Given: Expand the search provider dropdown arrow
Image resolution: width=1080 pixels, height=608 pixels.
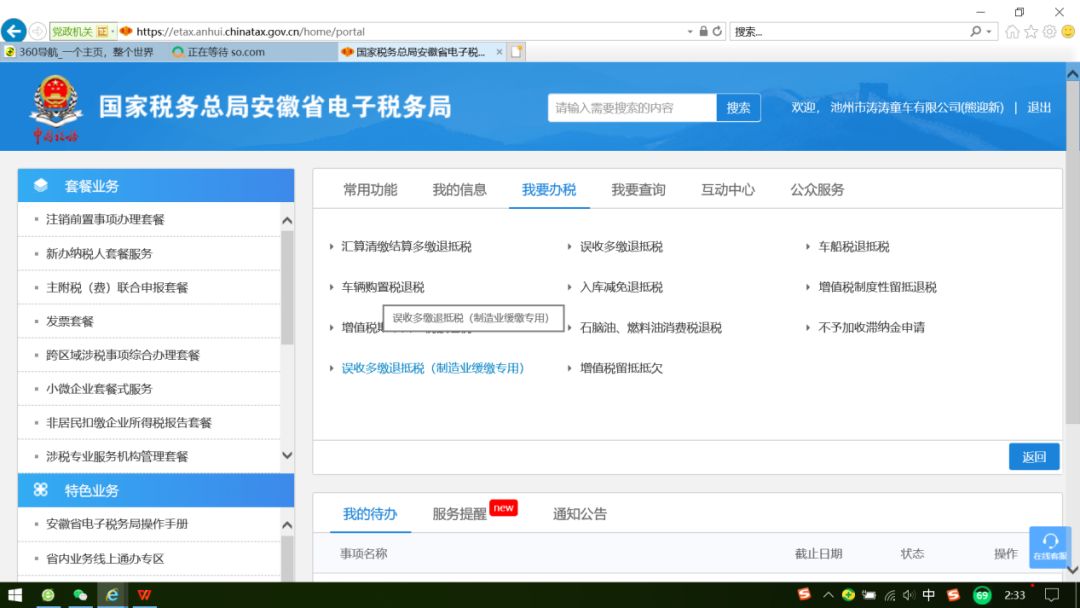Looking at the screenshot, I should pyautogui.click(x=989, y=32).
